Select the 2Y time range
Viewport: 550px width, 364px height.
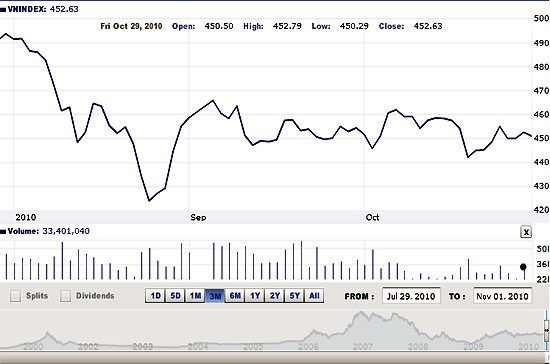point(275,296)
